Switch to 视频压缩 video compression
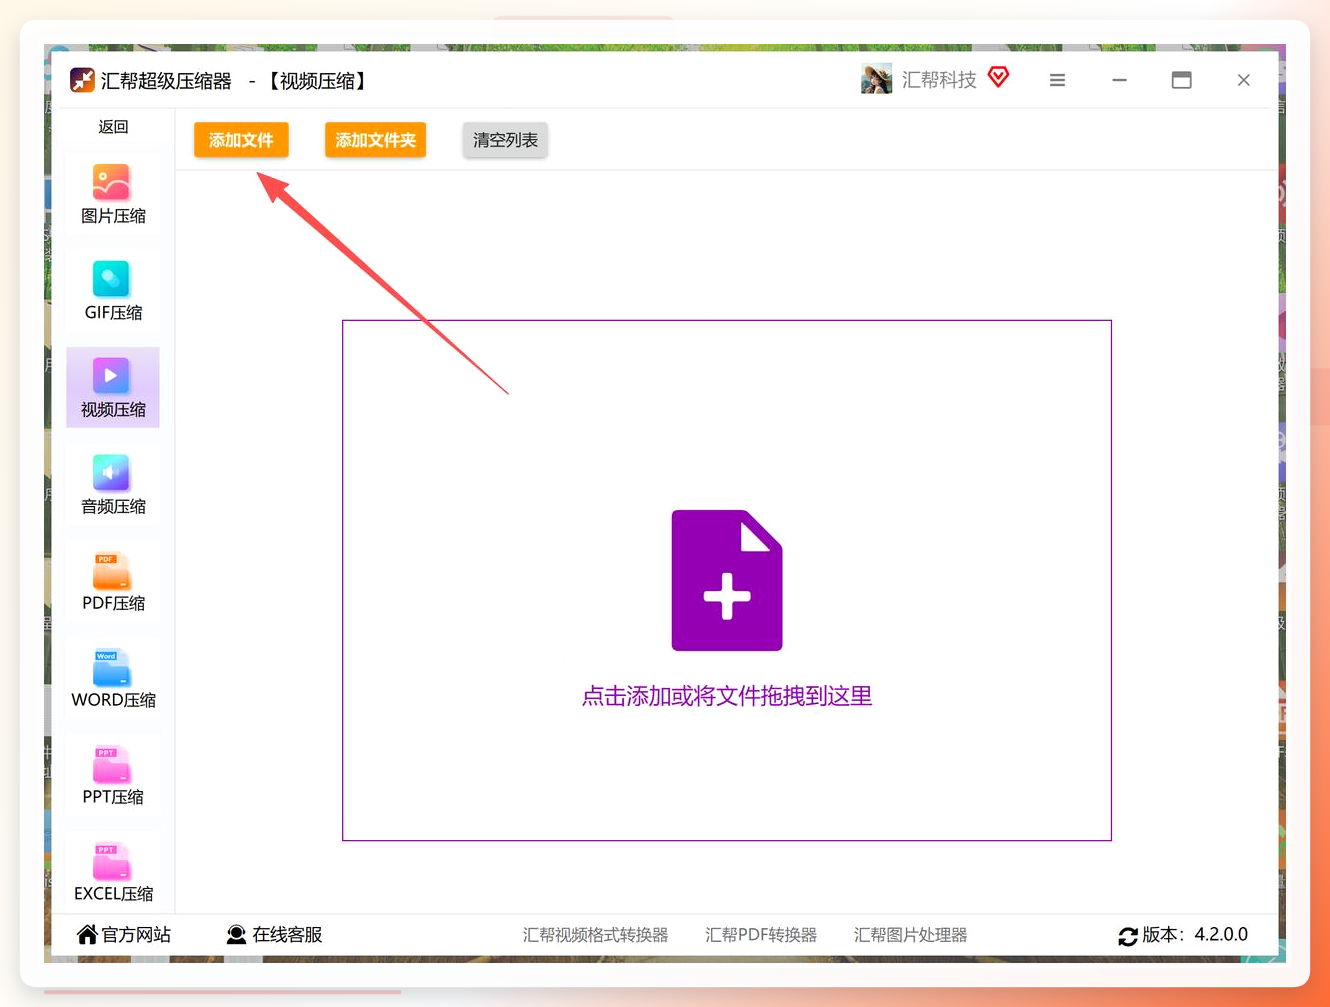The height and width of the screenshot is (1007, 1330). tap(112, 388)
